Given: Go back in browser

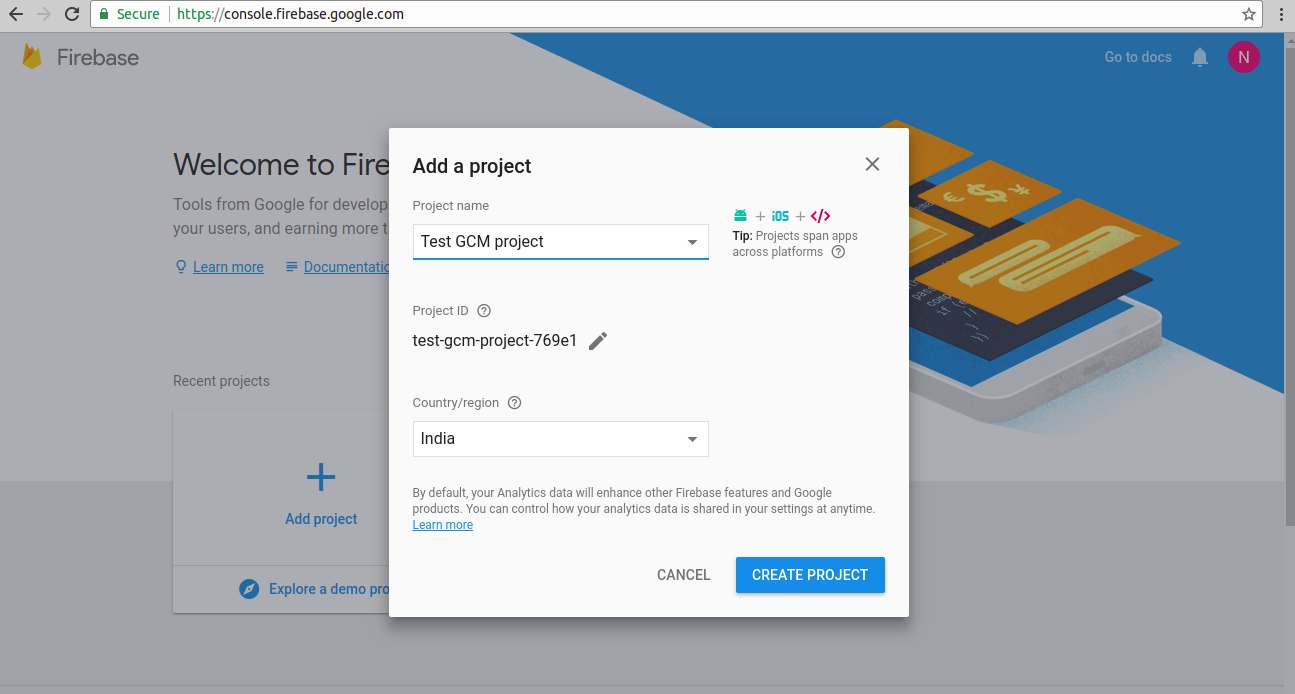Looking at the screenshot, I should [x=16, y=14].
